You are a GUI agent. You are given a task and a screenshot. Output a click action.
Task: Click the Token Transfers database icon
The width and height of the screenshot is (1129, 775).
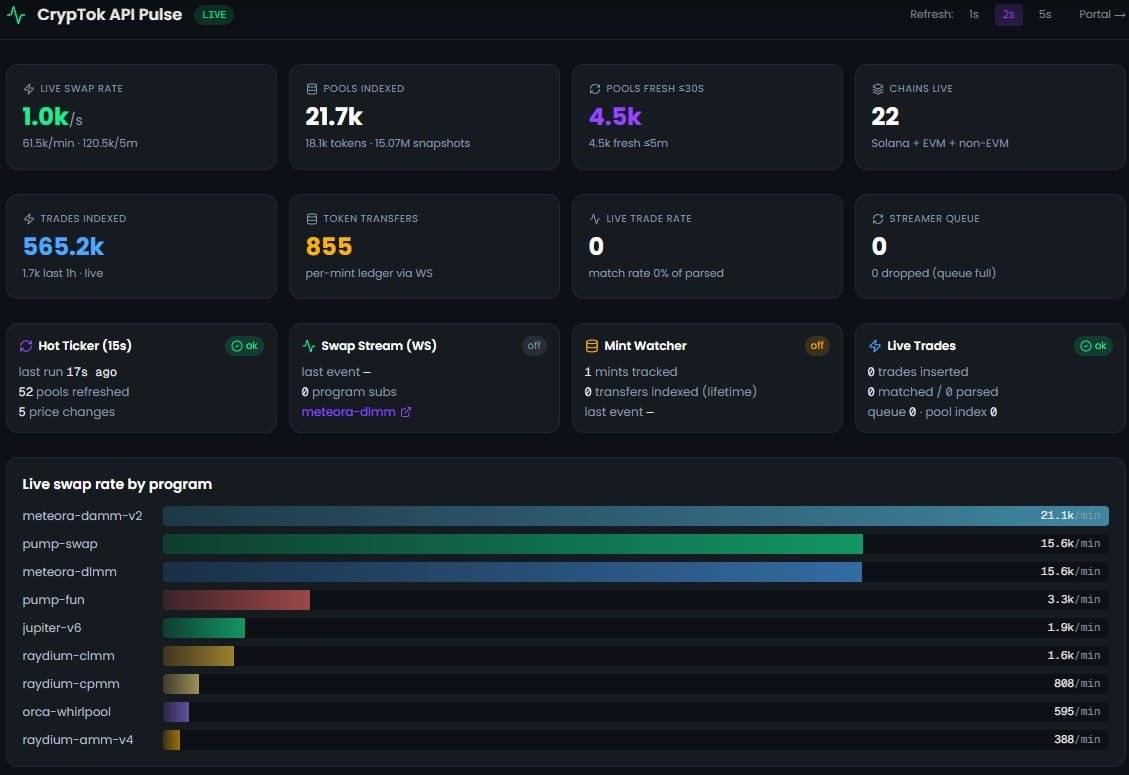coord(312,218)
